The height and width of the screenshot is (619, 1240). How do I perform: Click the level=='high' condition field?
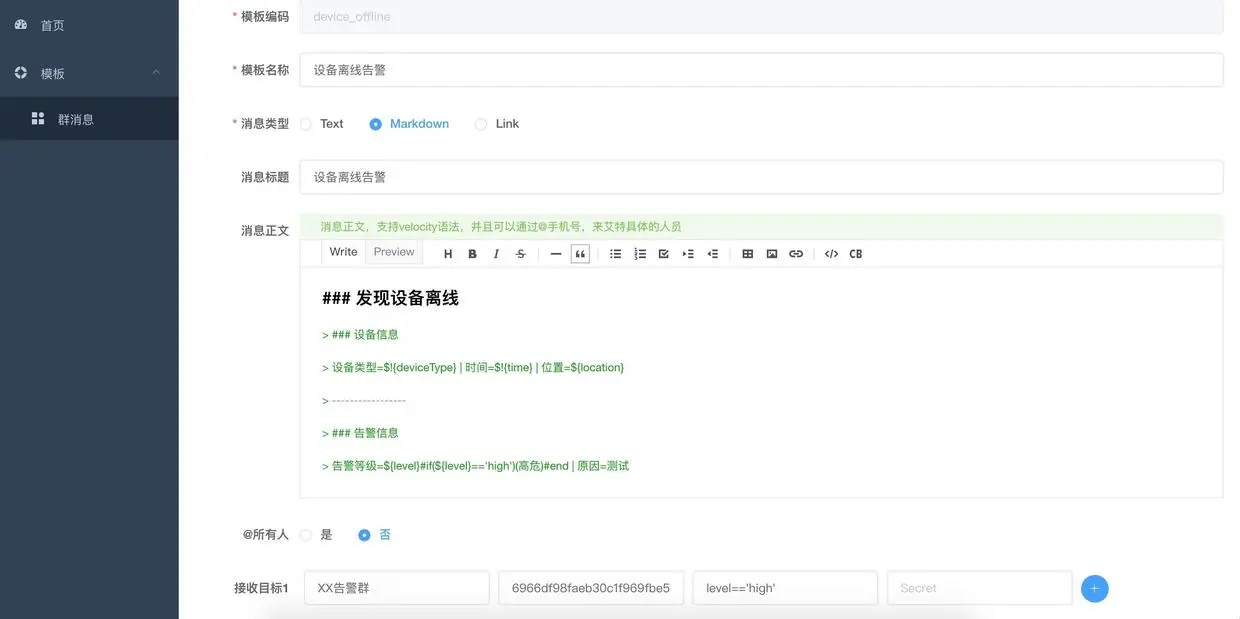(785, 588)
